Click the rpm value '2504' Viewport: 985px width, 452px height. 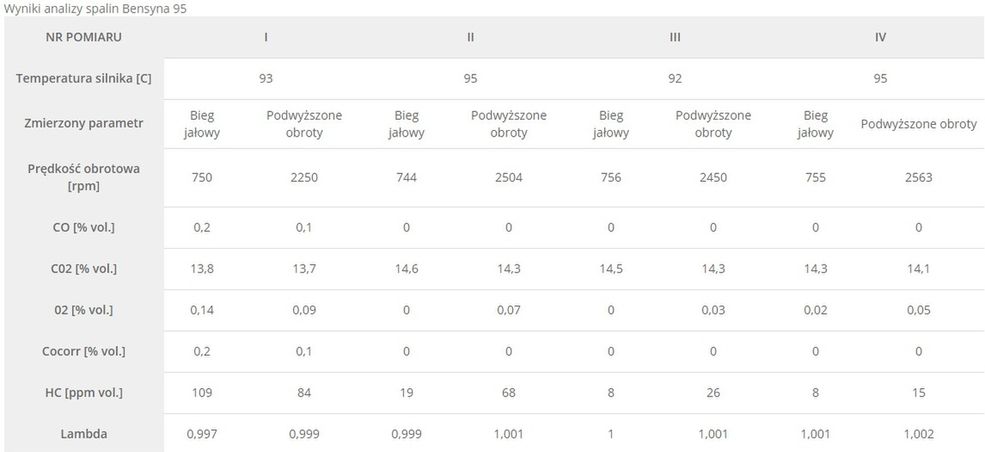tap(508, 178)
